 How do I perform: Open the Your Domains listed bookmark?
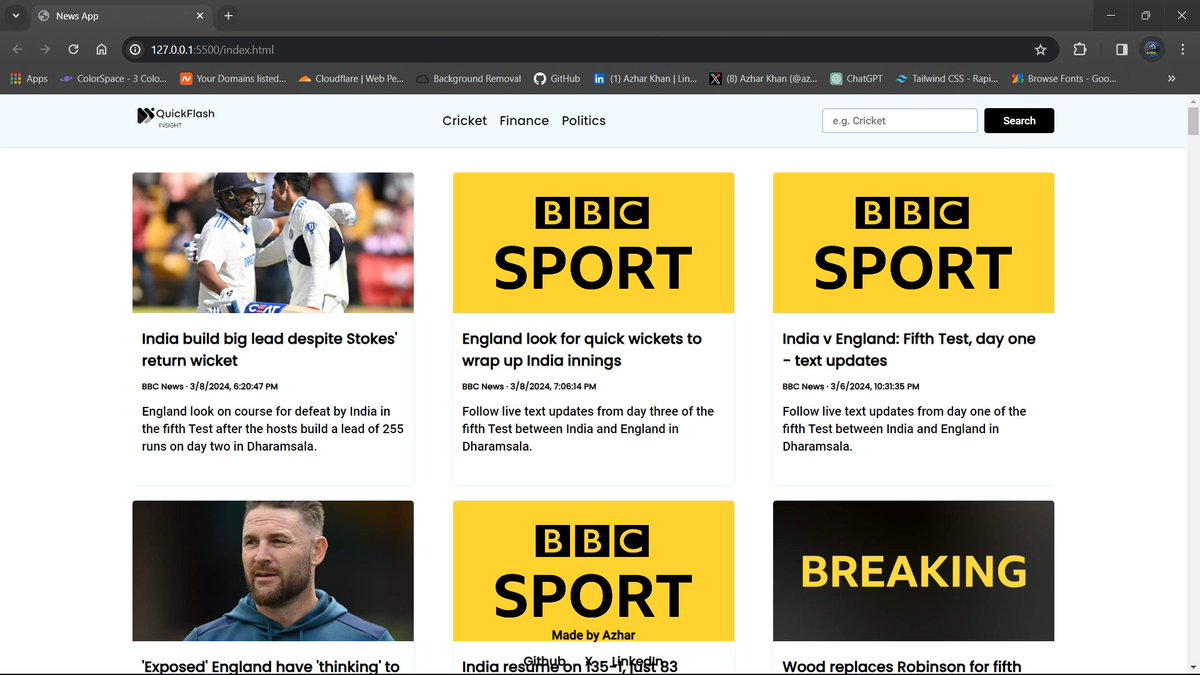coord(233,78)
